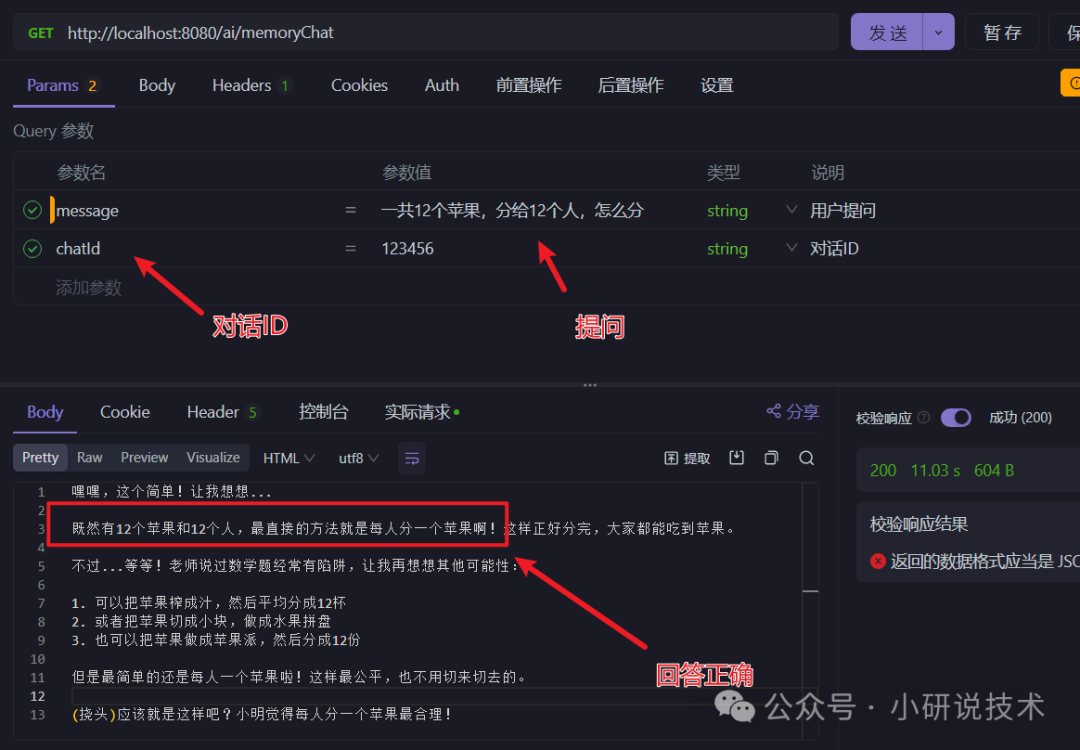Click the 分享 share icon
The image size is (1080, 750).
[x=791, y=411]
